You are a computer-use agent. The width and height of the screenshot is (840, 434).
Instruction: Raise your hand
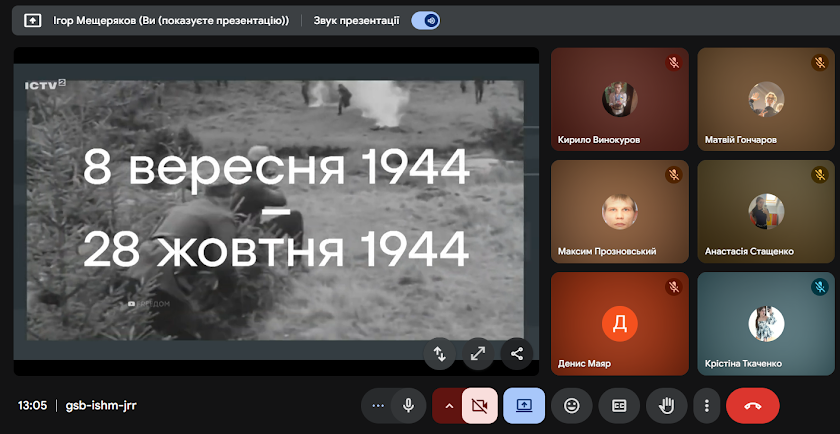(x=666, y=405)
